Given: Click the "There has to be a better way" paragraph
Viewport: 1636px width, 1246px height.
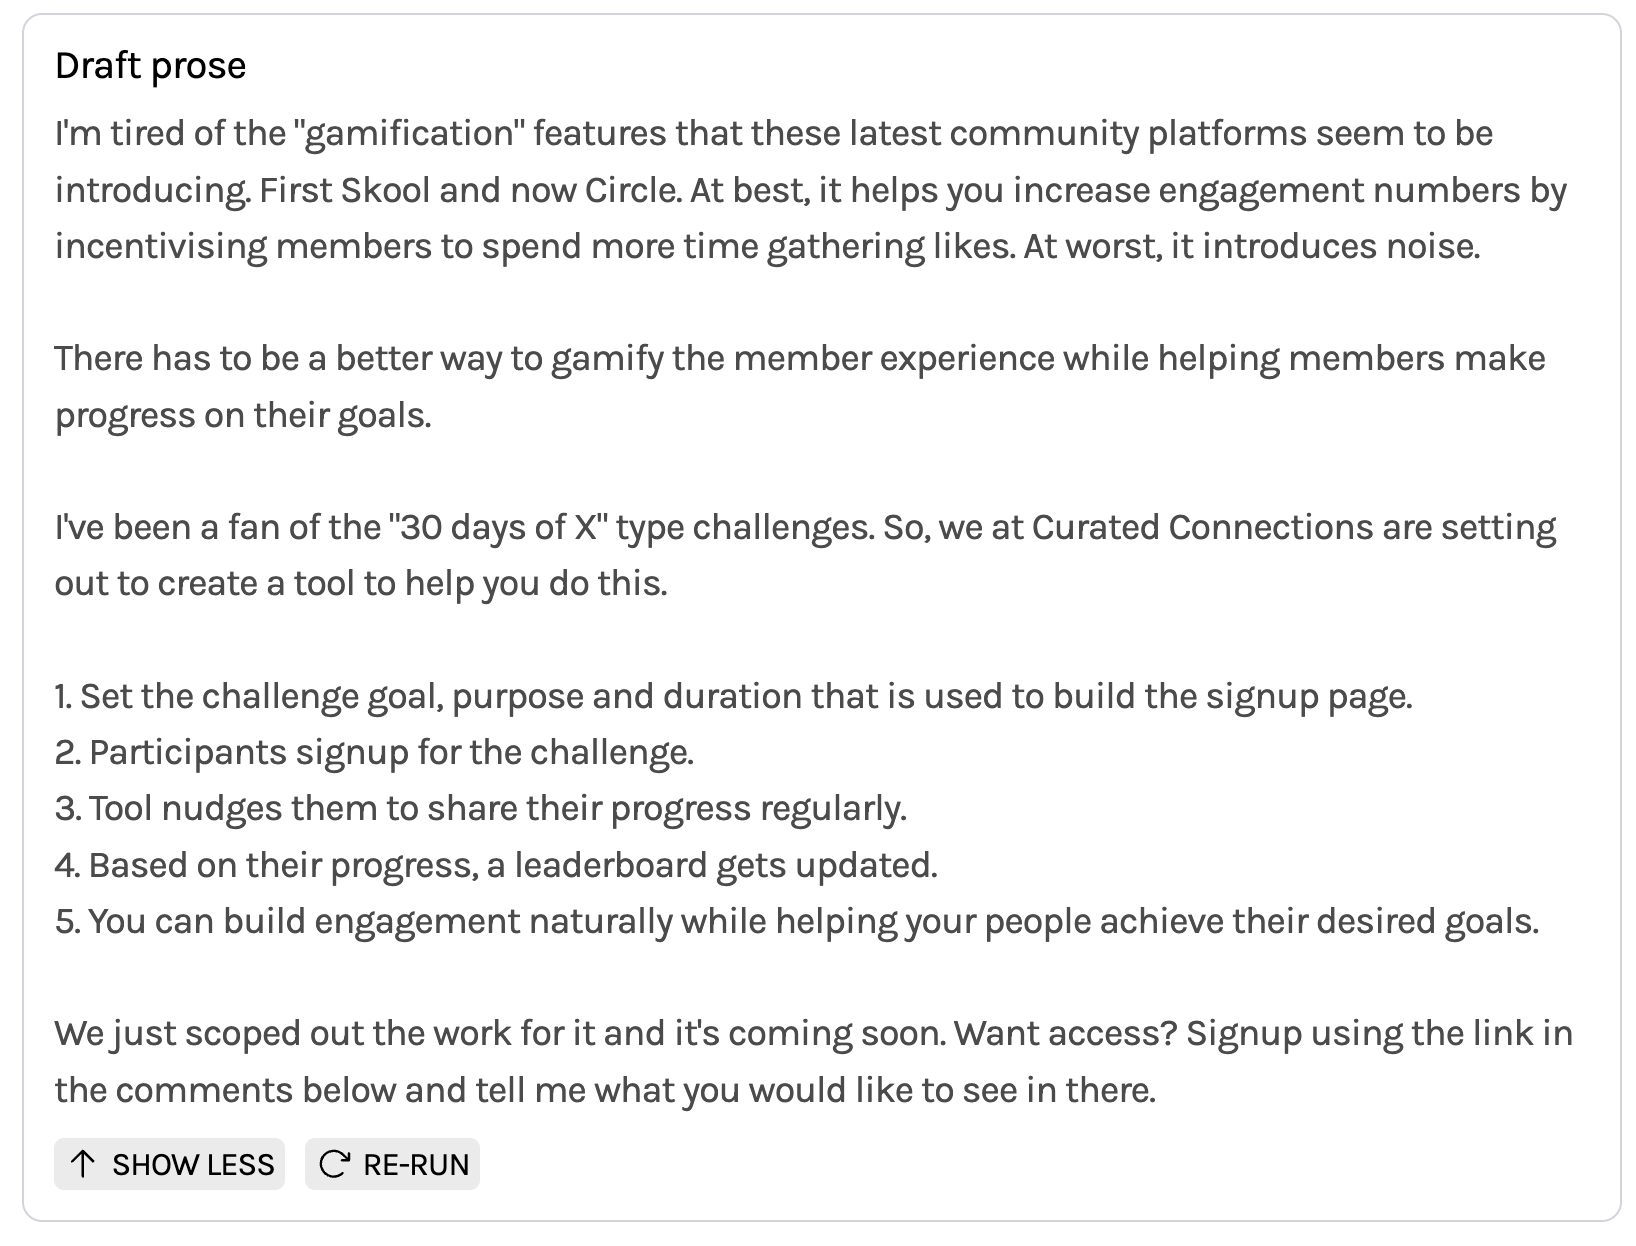Looking at the screenshot, I should click(800, 387).
